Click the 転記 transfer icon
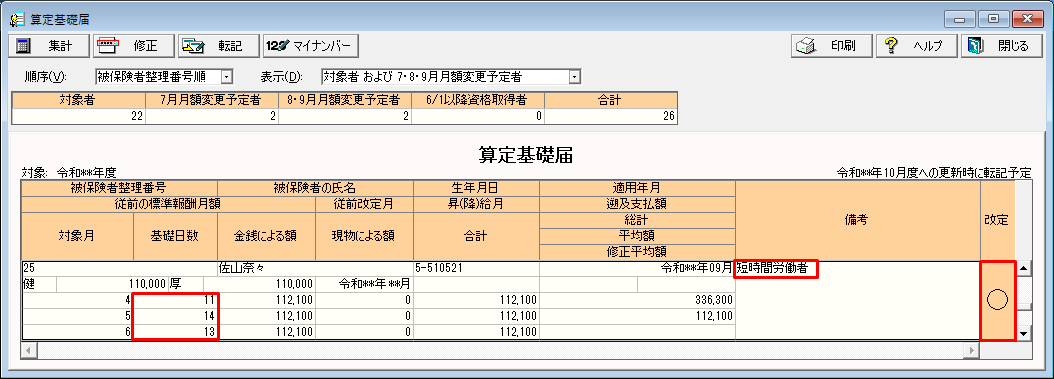Screen dimensions: 1054x379 [194, 46]
